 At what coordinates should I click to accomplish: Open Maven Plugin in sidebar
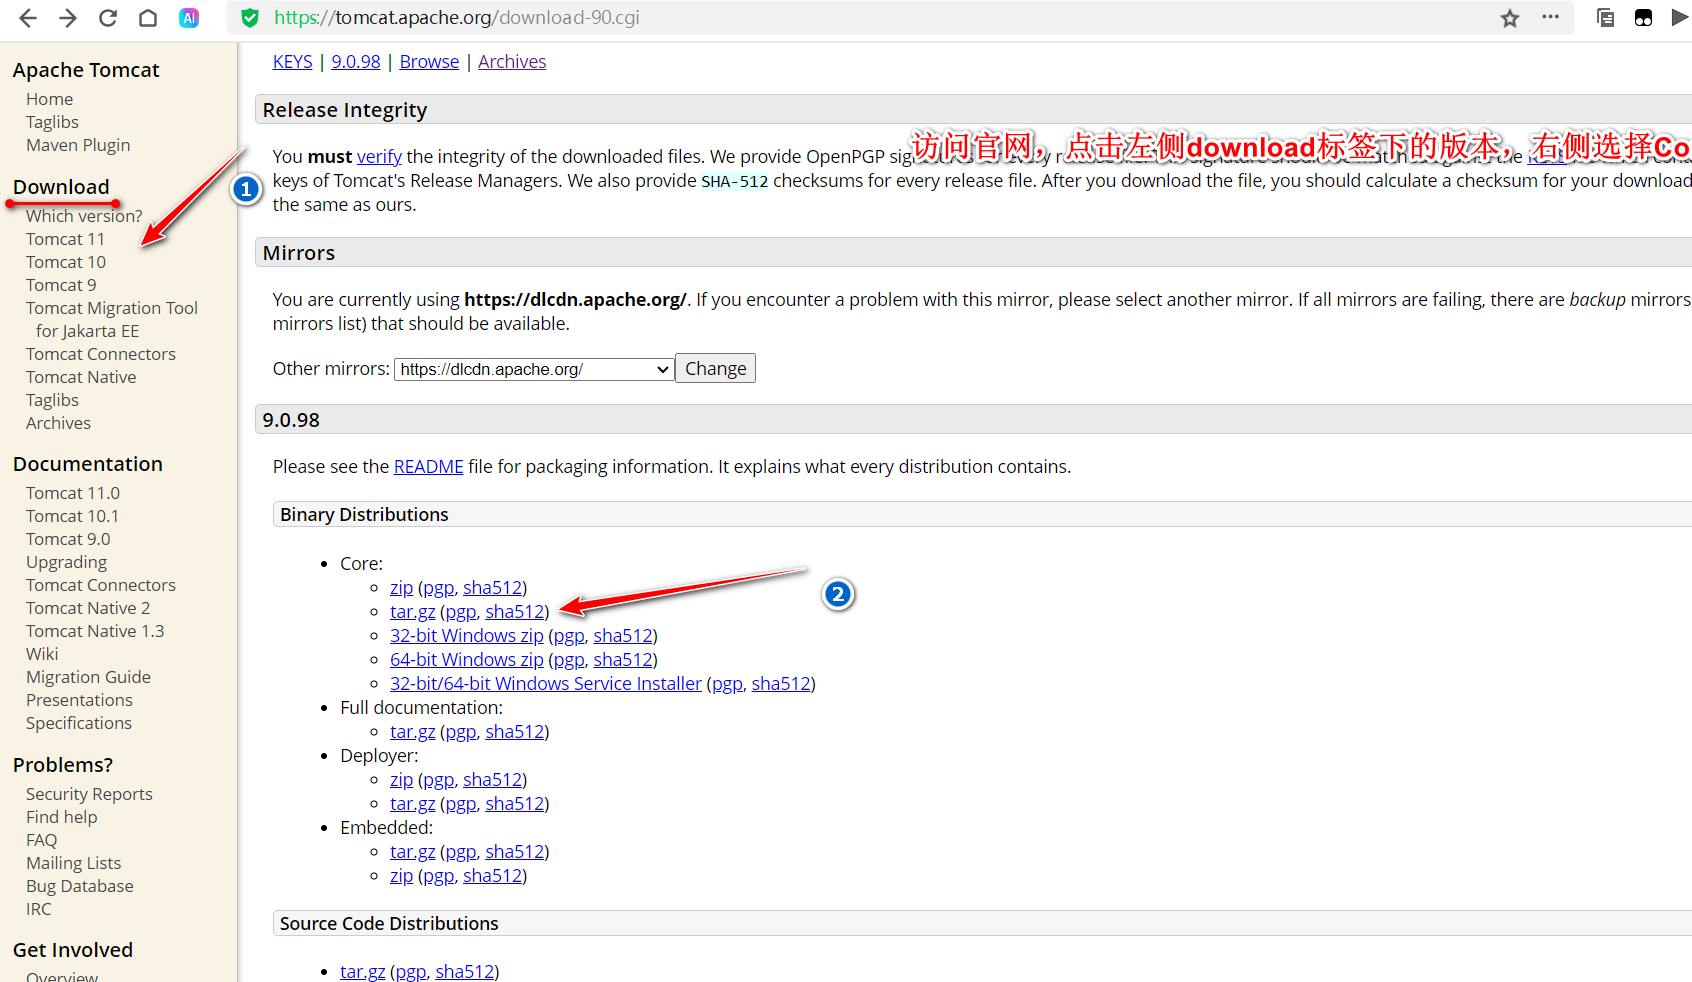(x=78, y=145)
